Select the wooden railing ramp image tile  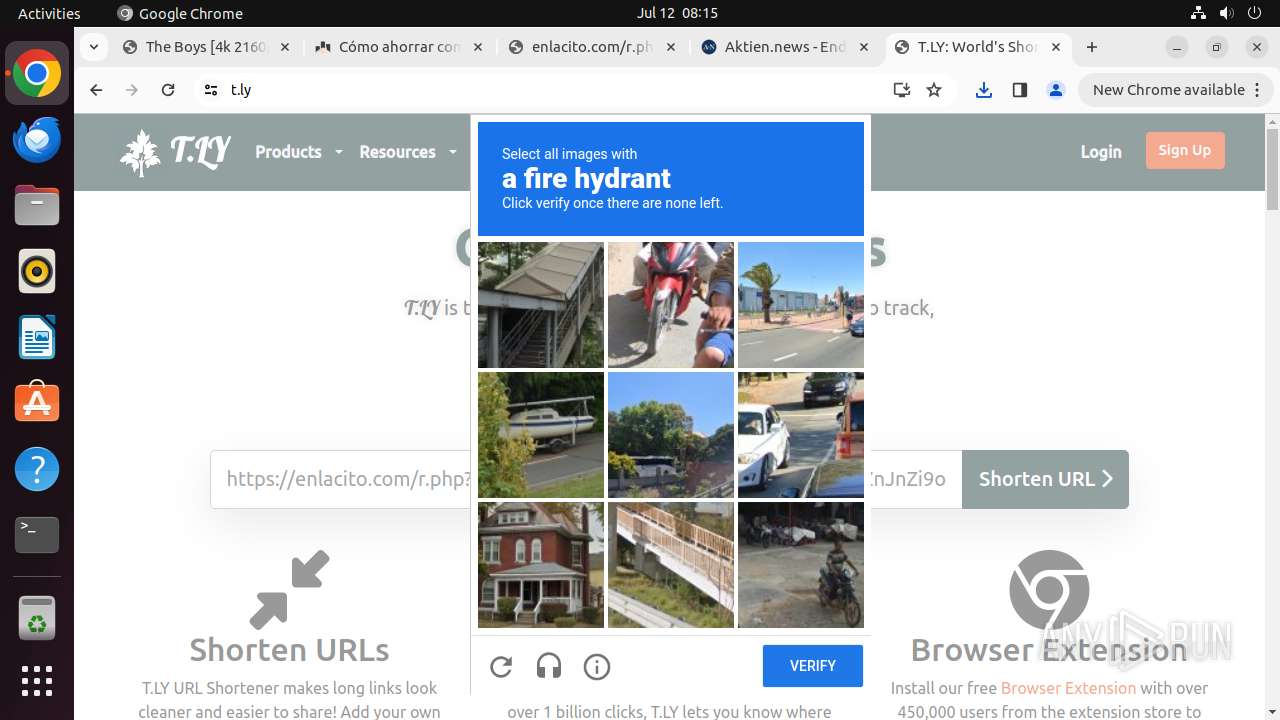[671, 565]
